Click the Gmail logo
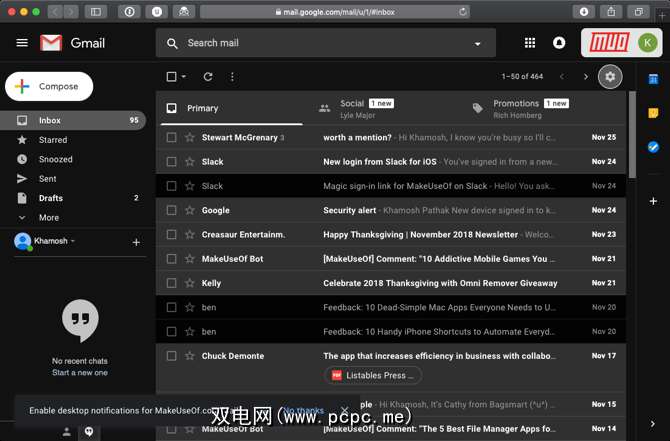This screenshot has width=670, height=441. (73, 43)
